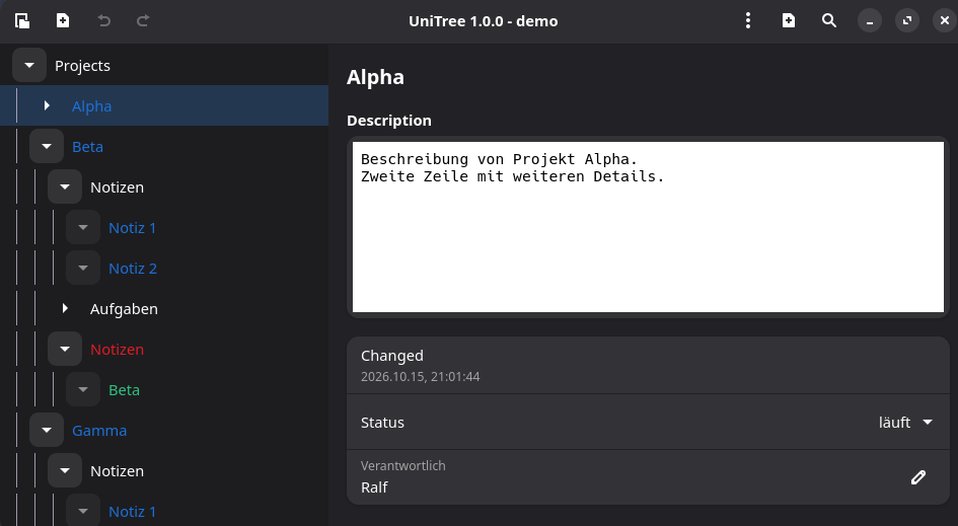Undo the last change
The width and height of the screenshot is (958, 526).
tap(104, 21)
